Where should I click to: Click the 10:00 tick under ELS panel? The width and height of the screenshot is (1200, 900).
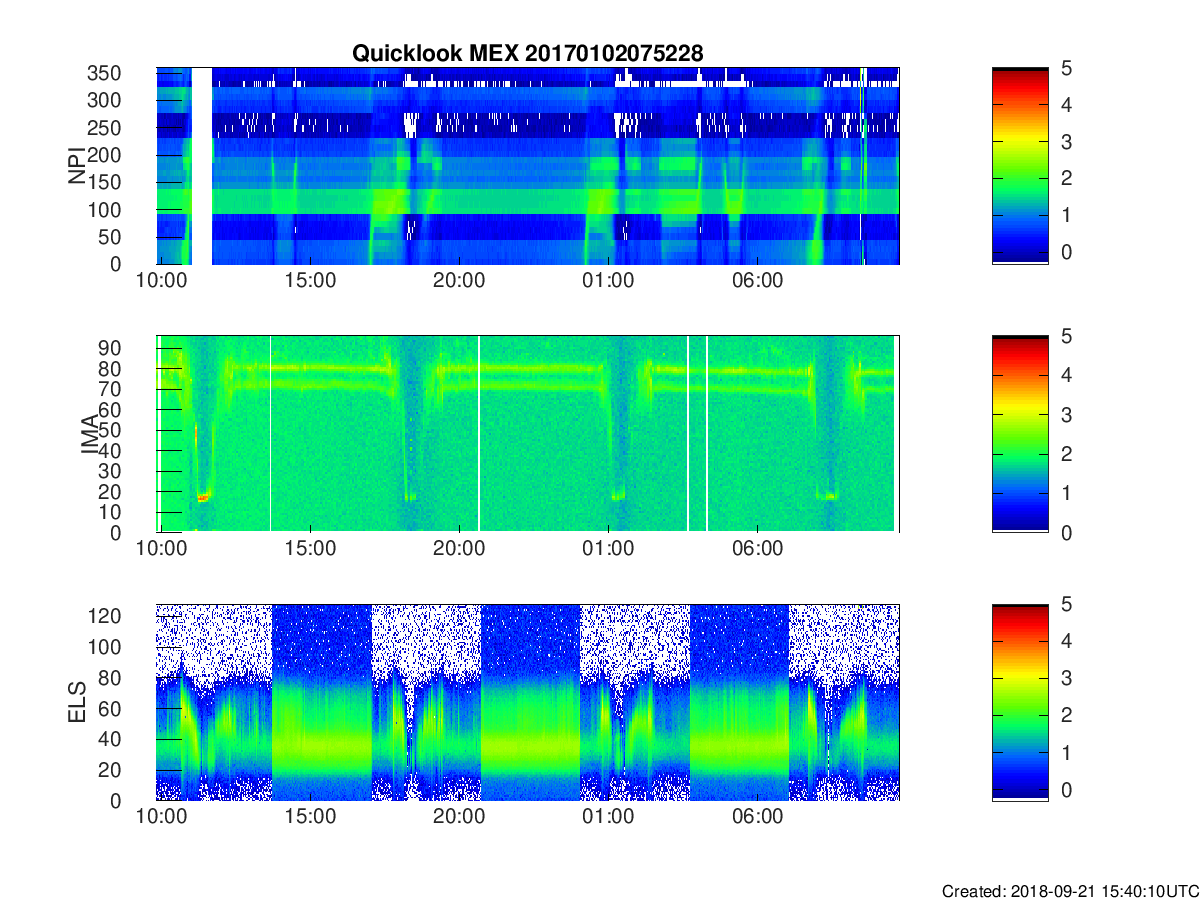click(x=161, y=816)
